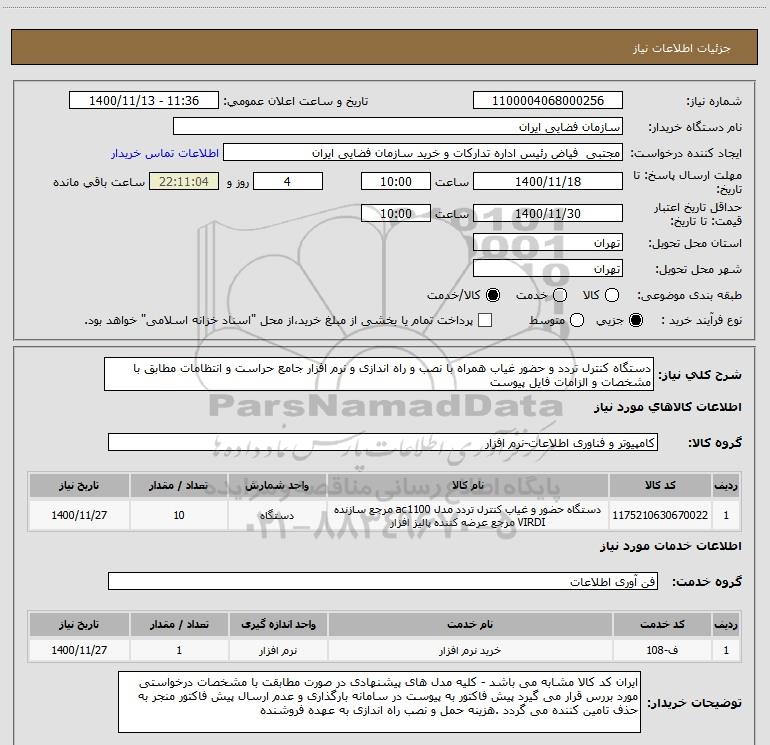Click the quantity cell 10 in goods table
Image resolution: width=770 pixels, height=745 pixels.
coord(179,515)
